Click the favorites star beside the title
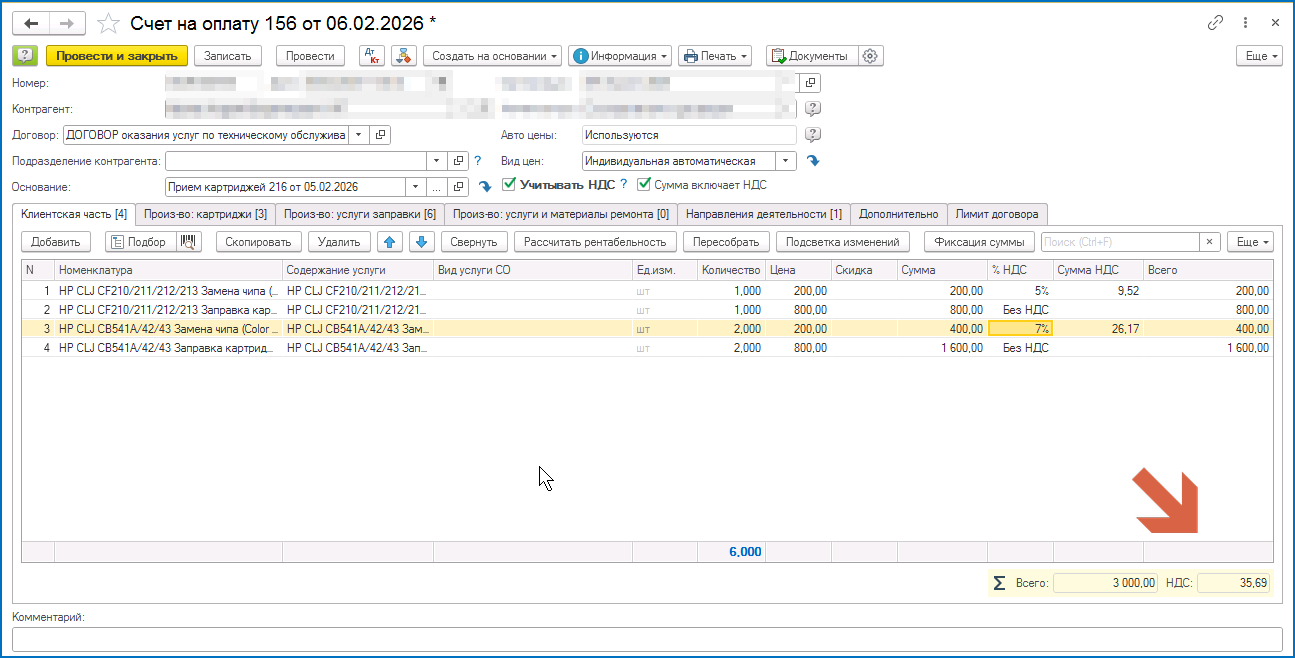 click(109, 23)
